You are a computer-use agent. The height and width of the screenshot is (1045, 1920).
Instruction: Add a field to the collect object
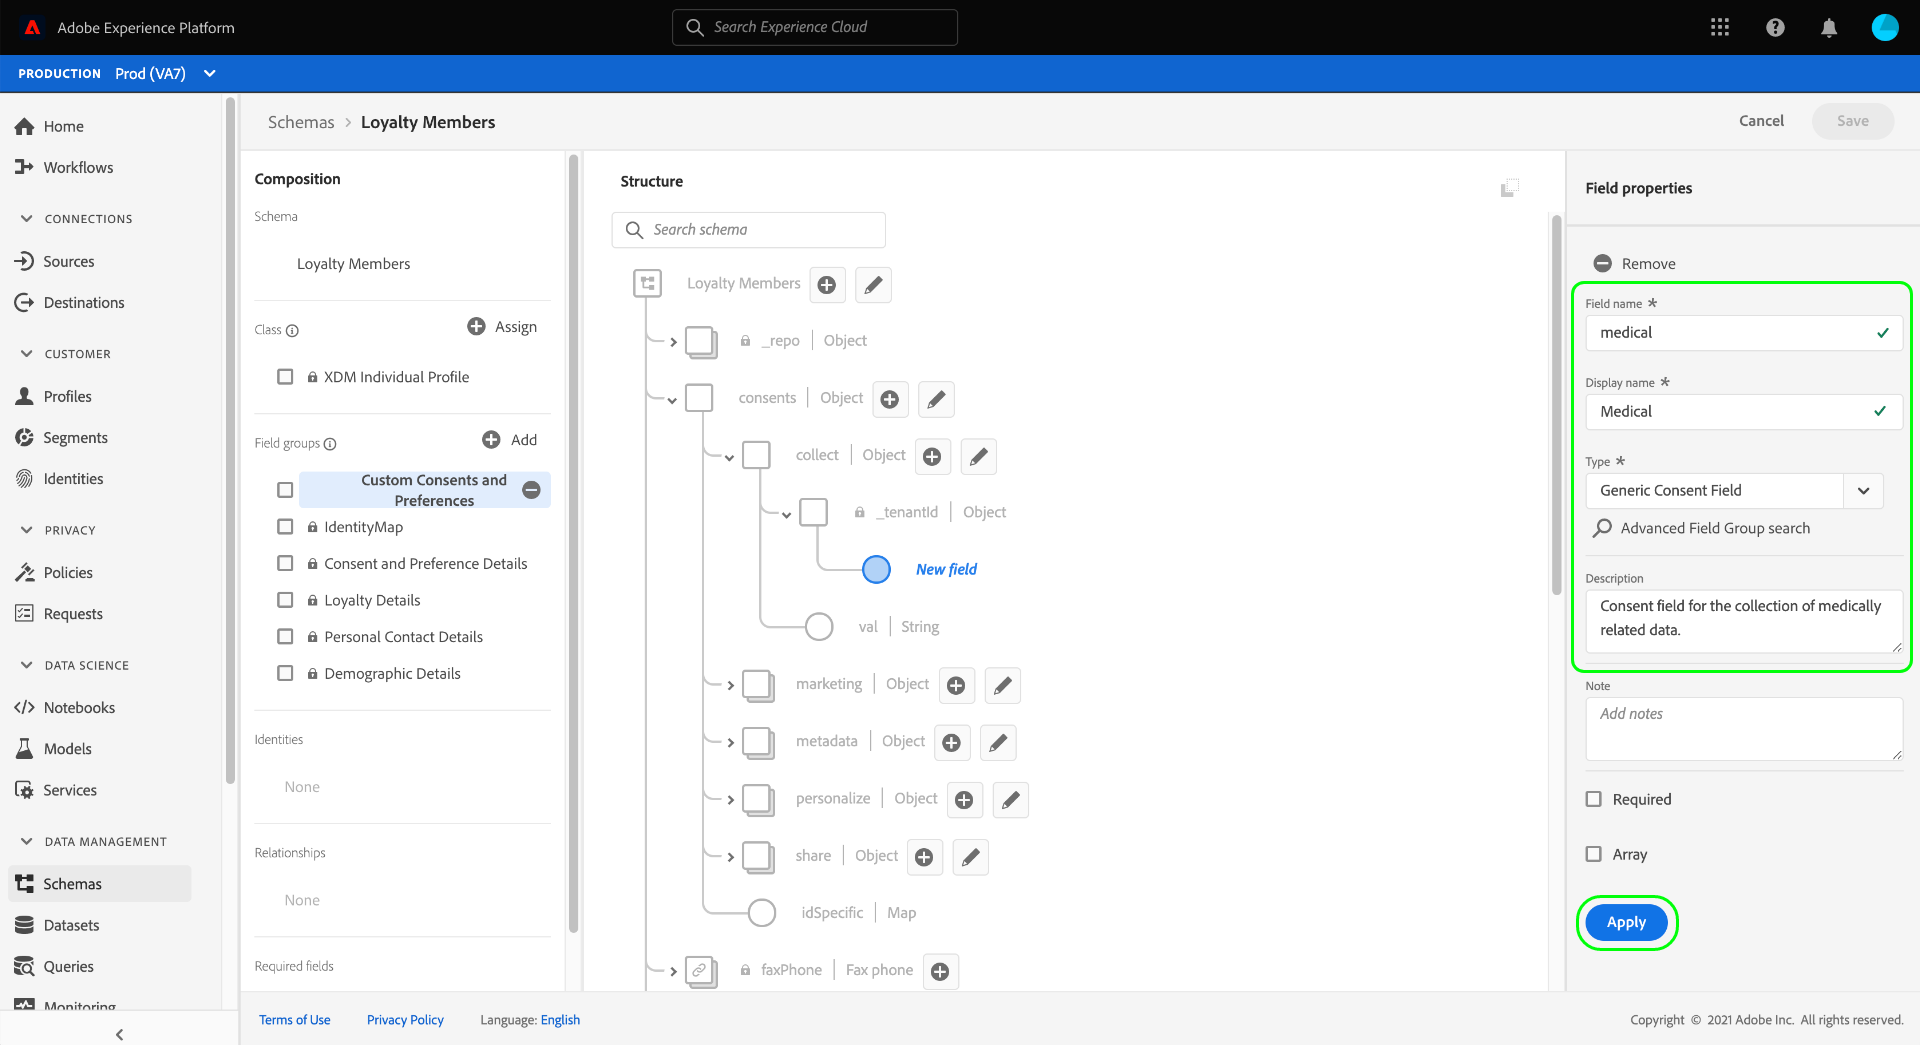pos(932,456)
